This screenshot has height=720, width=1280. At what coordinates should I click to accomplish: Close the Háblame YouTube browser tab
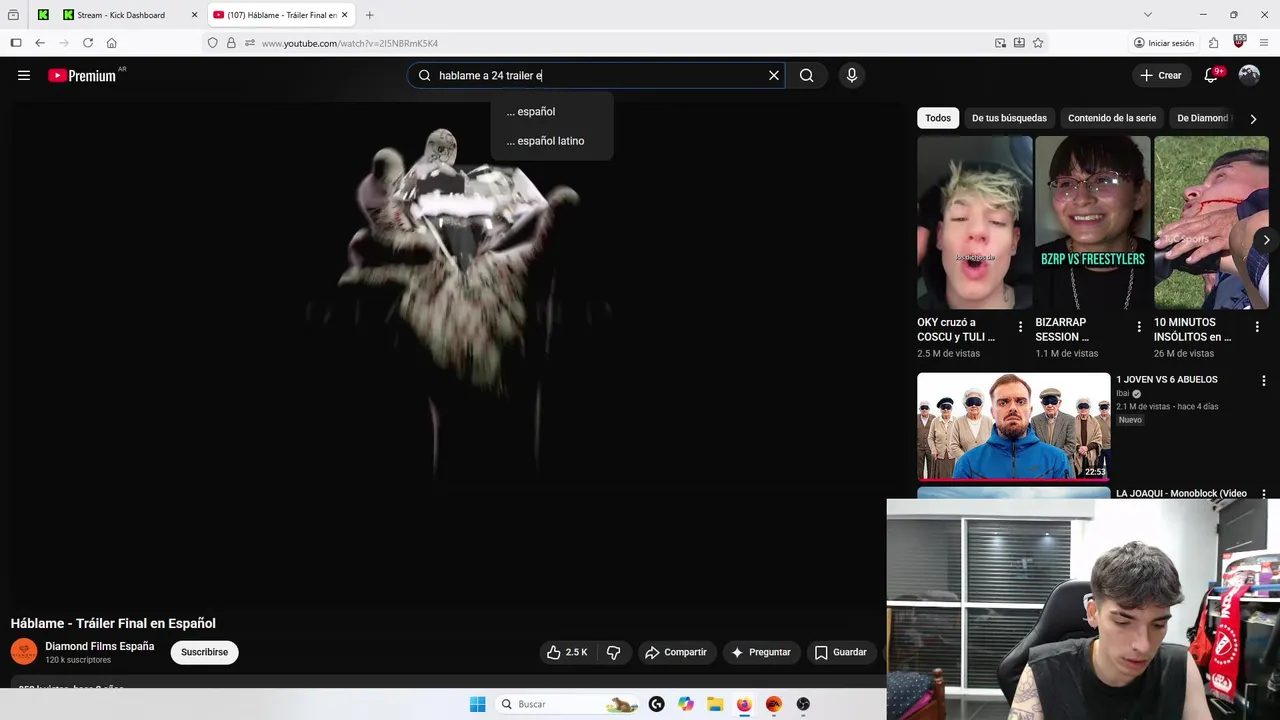[344, 15]
